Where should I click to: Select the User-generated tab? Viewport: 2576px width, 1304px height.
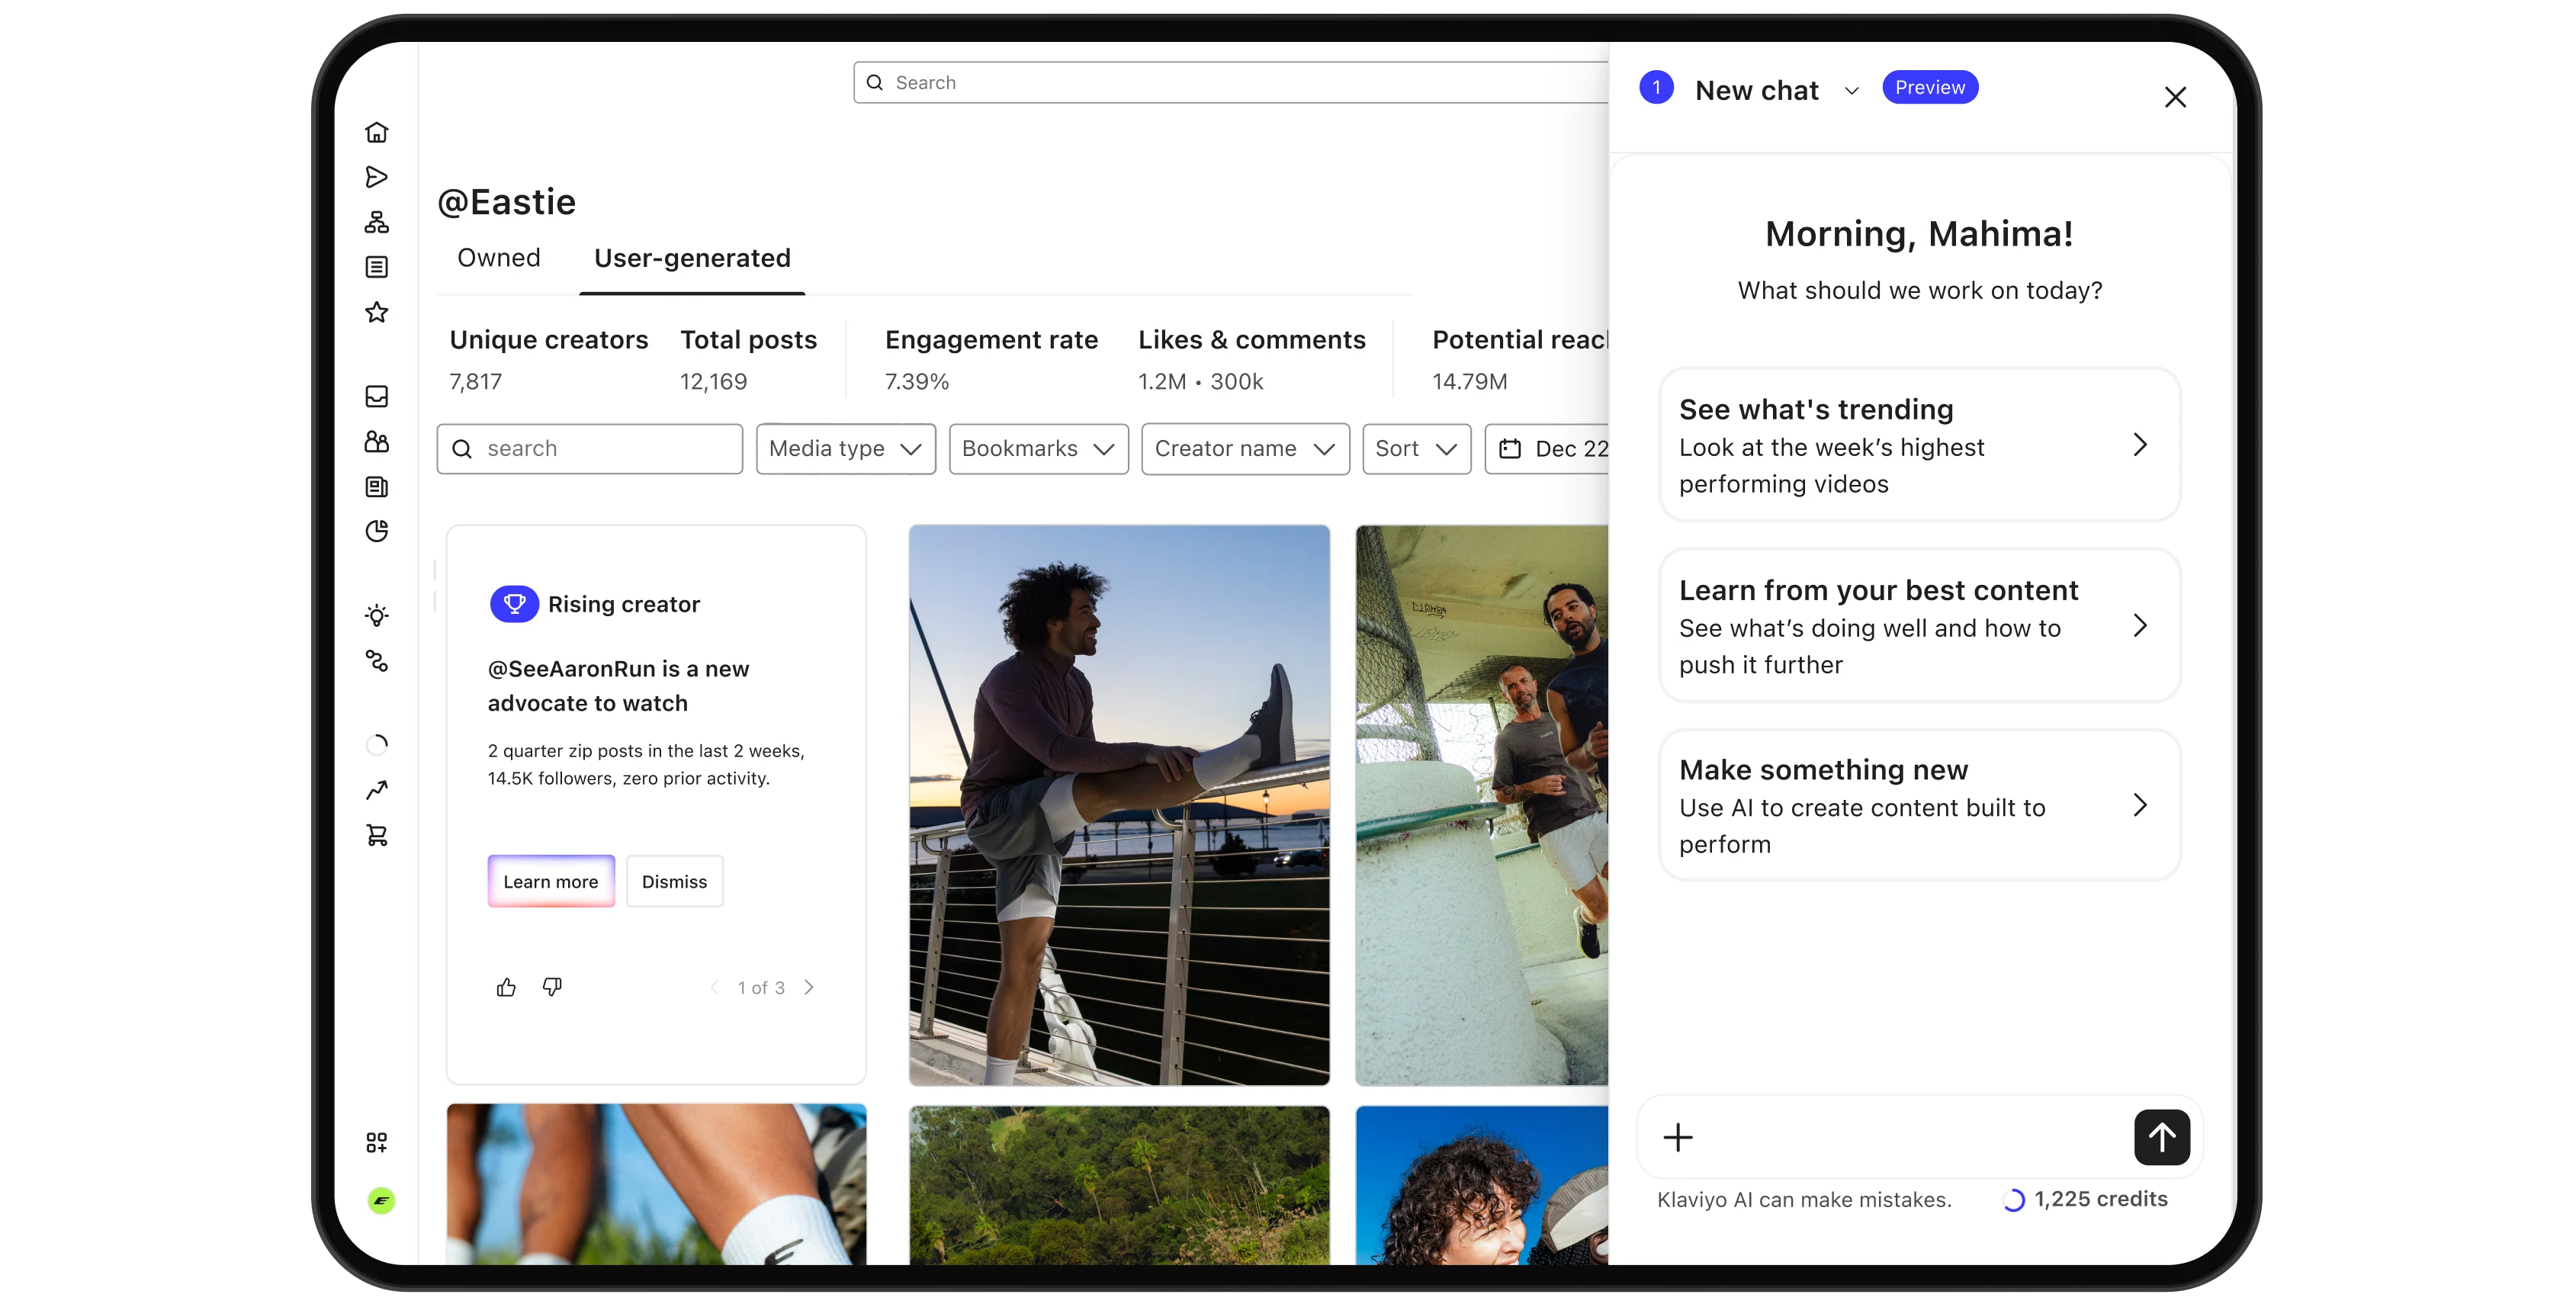692,258
